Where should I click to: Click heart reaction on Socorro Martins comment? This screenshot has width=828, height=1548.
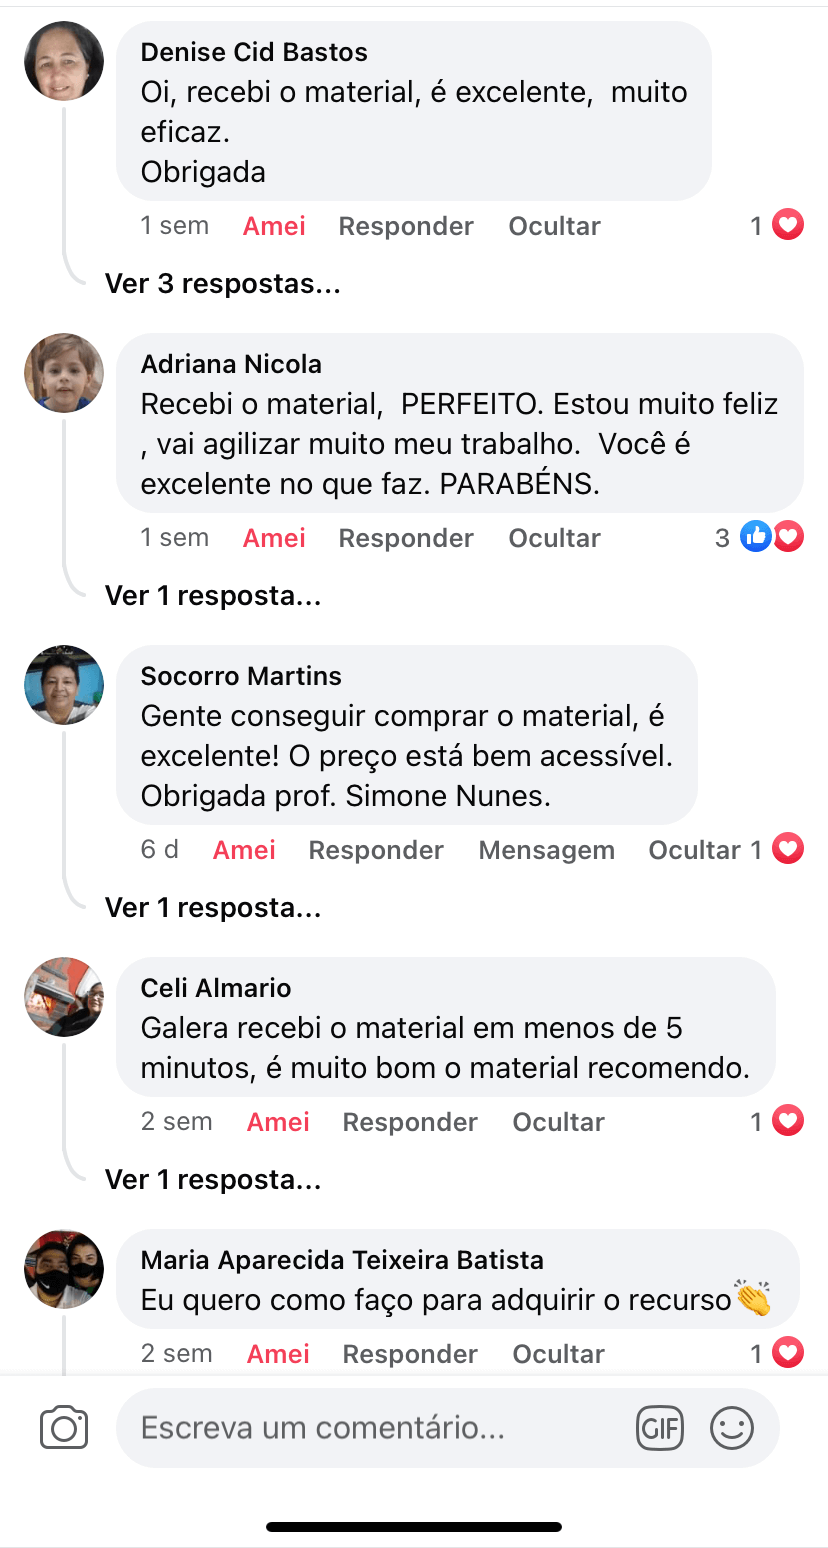pos(788,850)
